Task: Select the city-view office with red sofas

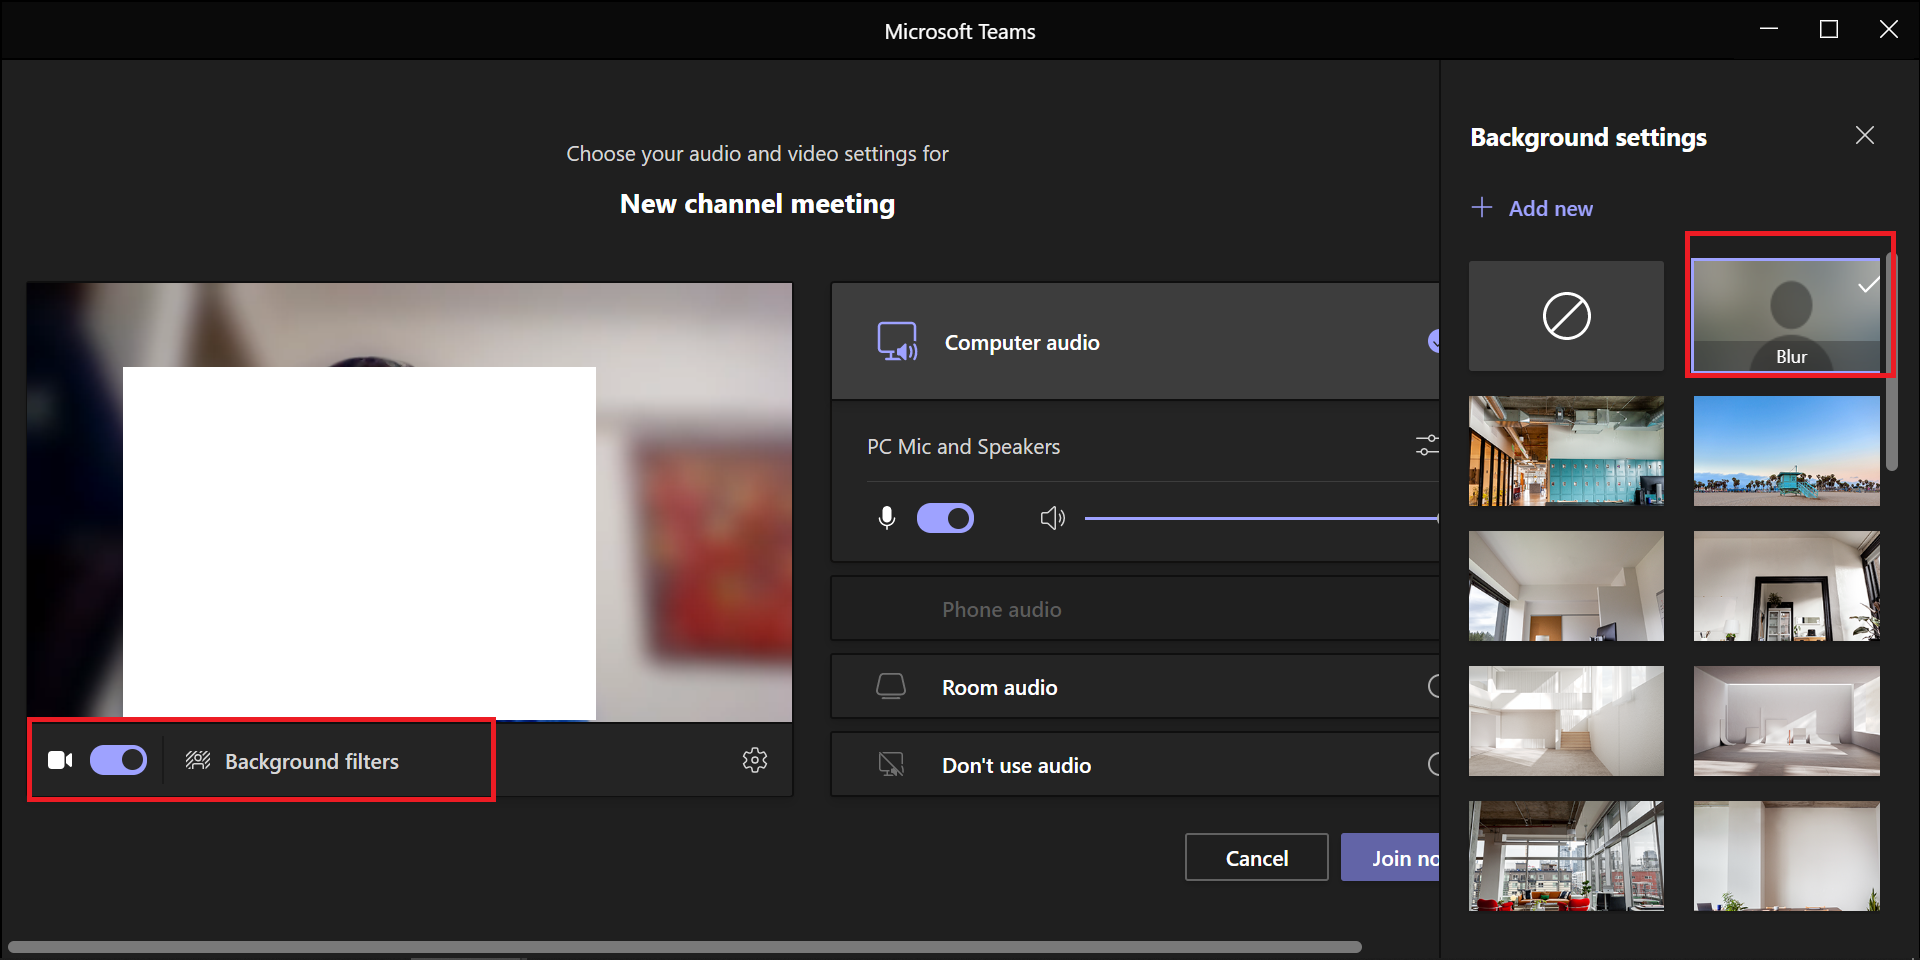Action: coord(1566,856)
